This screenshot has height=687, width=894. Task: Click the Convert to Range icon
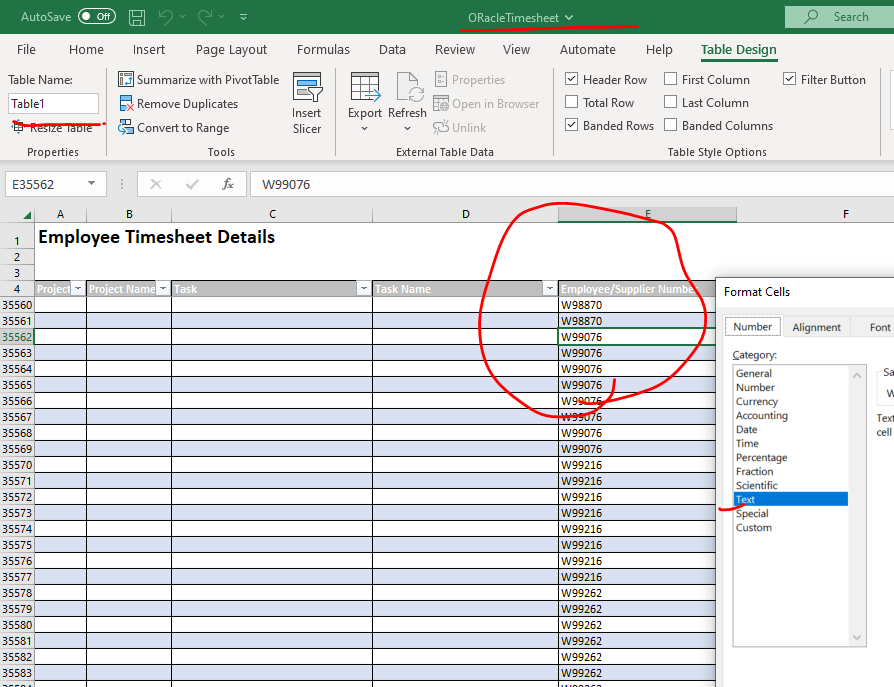point(125,128)
